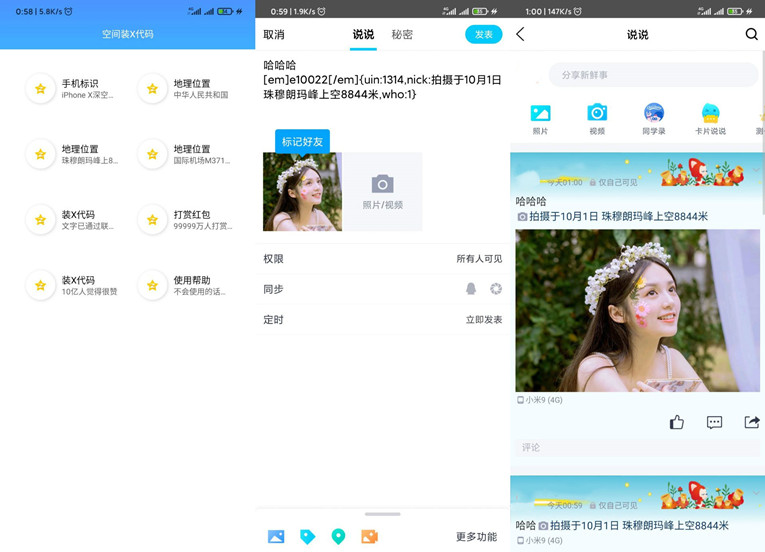
Task: Tap the green location pin icon
Action: [x=338, y=537]
